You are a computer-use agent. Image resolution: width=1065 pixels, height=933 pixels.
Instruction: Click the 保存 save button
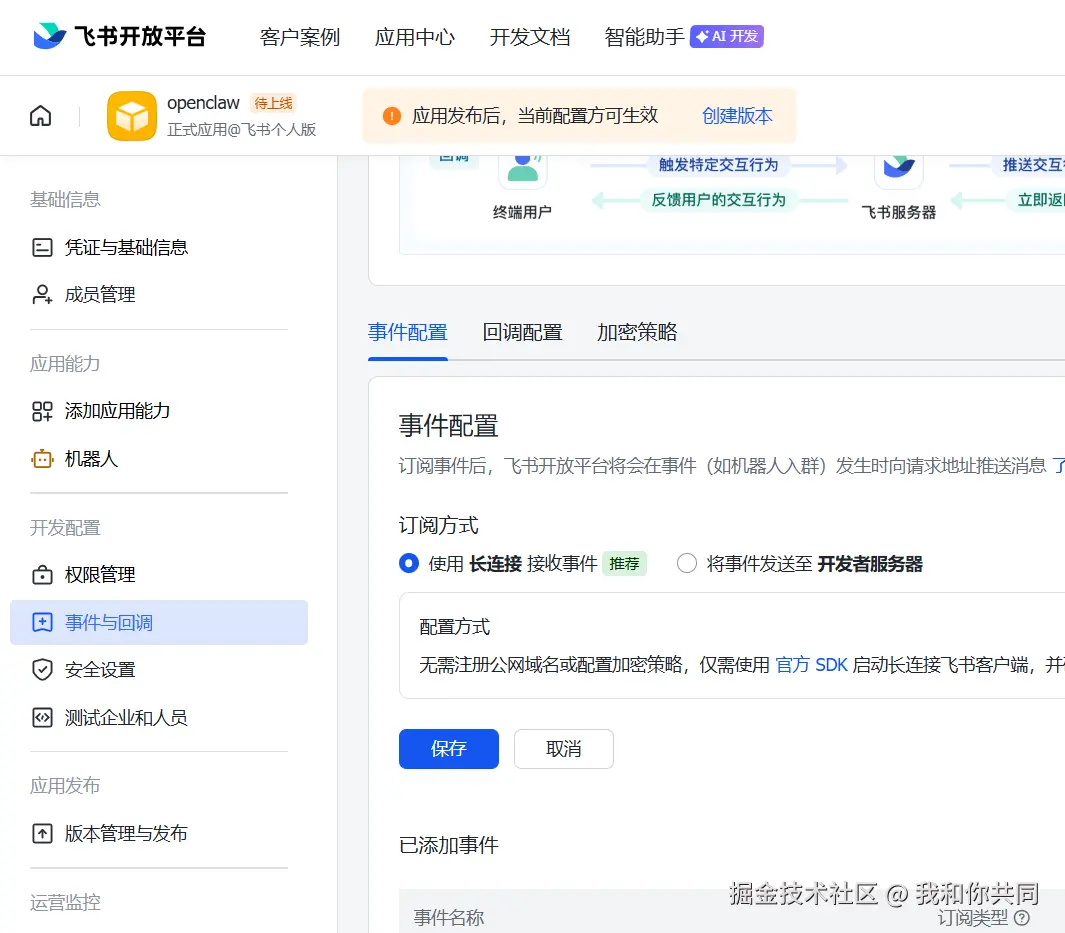click(448, 748)
